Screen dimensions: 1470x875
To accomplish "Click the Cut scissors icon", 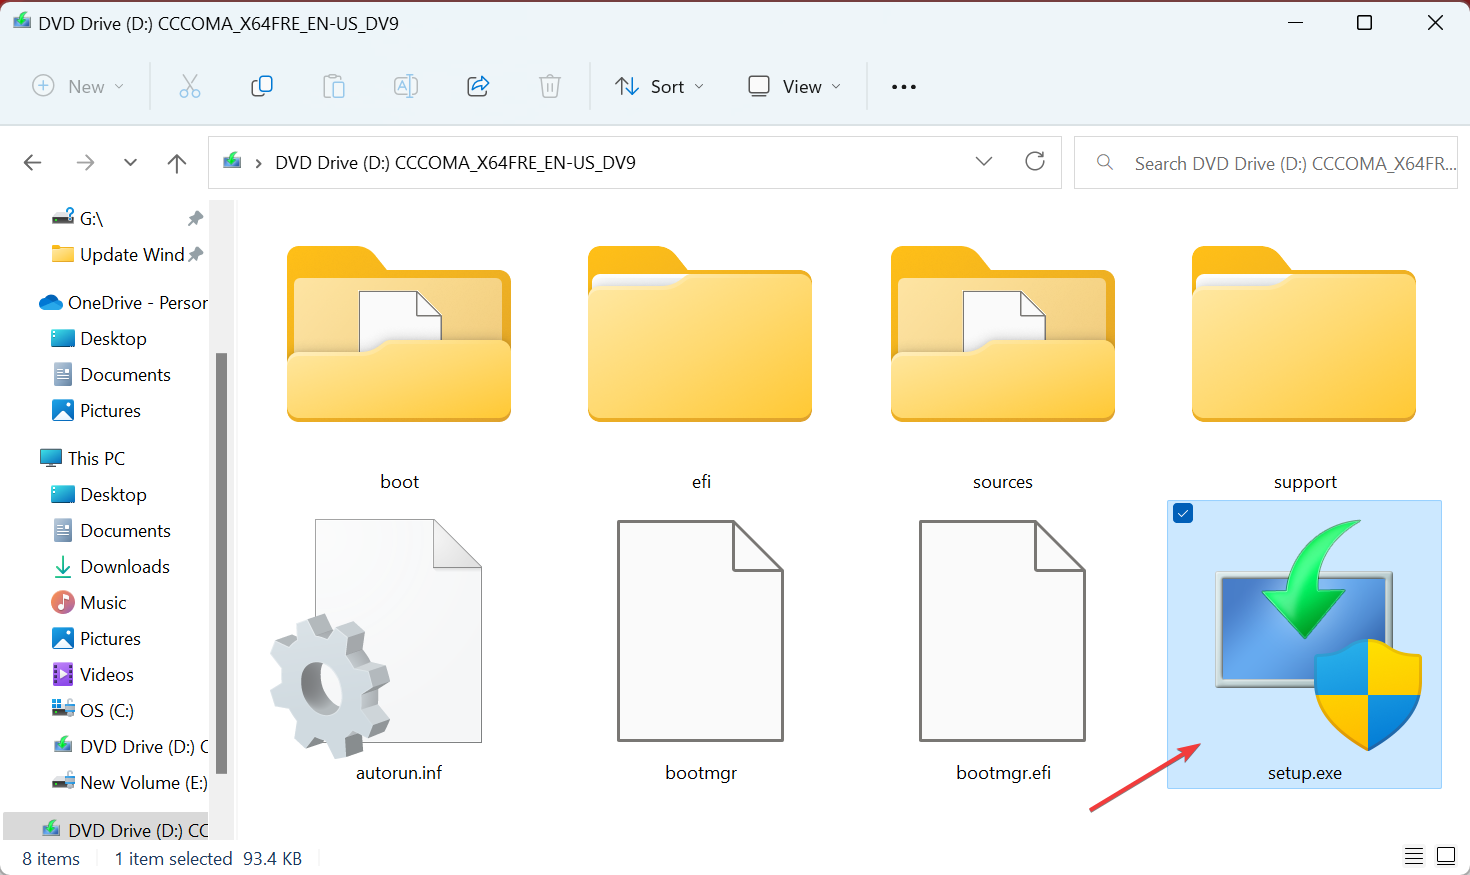I will [x=190, y=87].
